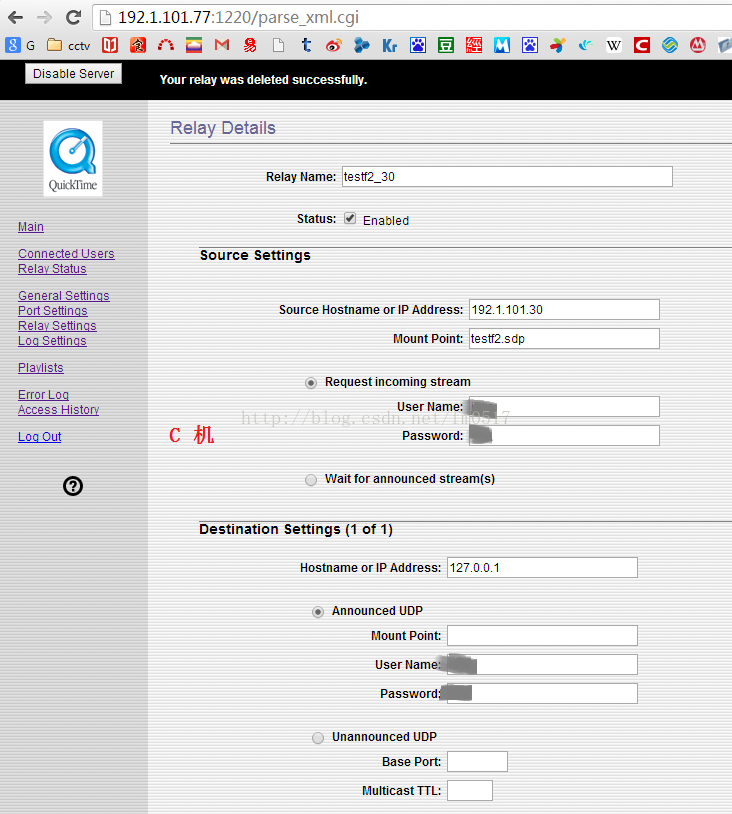Open the red China Unicom knot bookmark
Viewport: 732px width, 814px height.
click(250, 46)
